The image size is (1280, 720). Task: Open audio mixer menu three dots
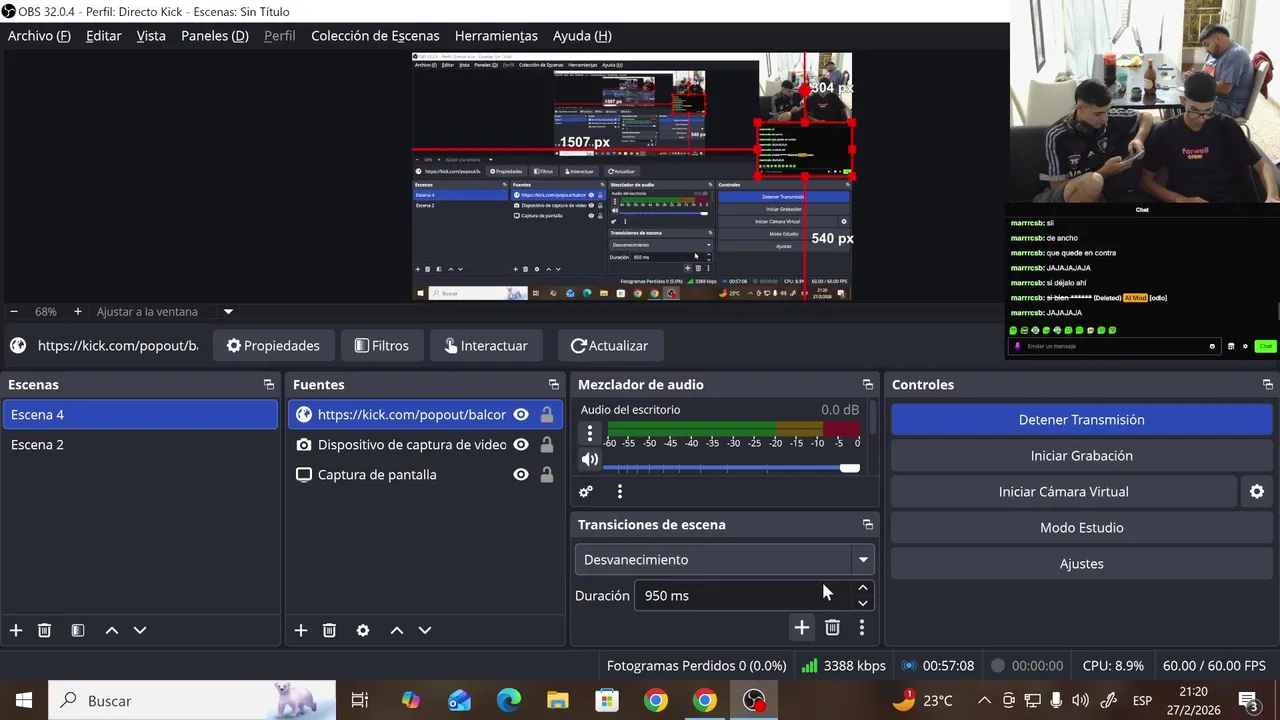point(620,491)
